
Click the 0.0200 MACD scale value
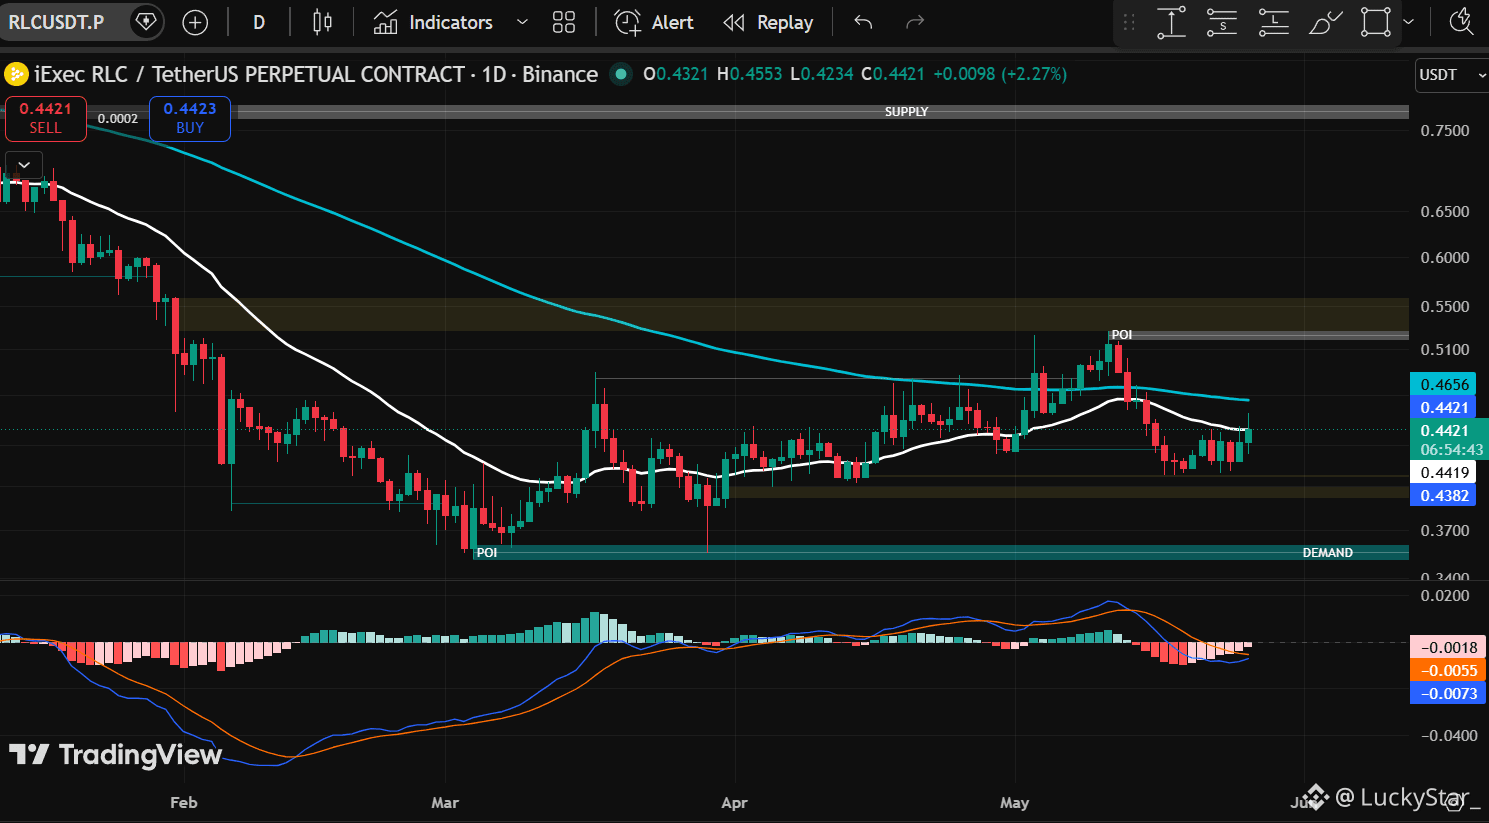pyautogui.click(x=1445, y=596)
